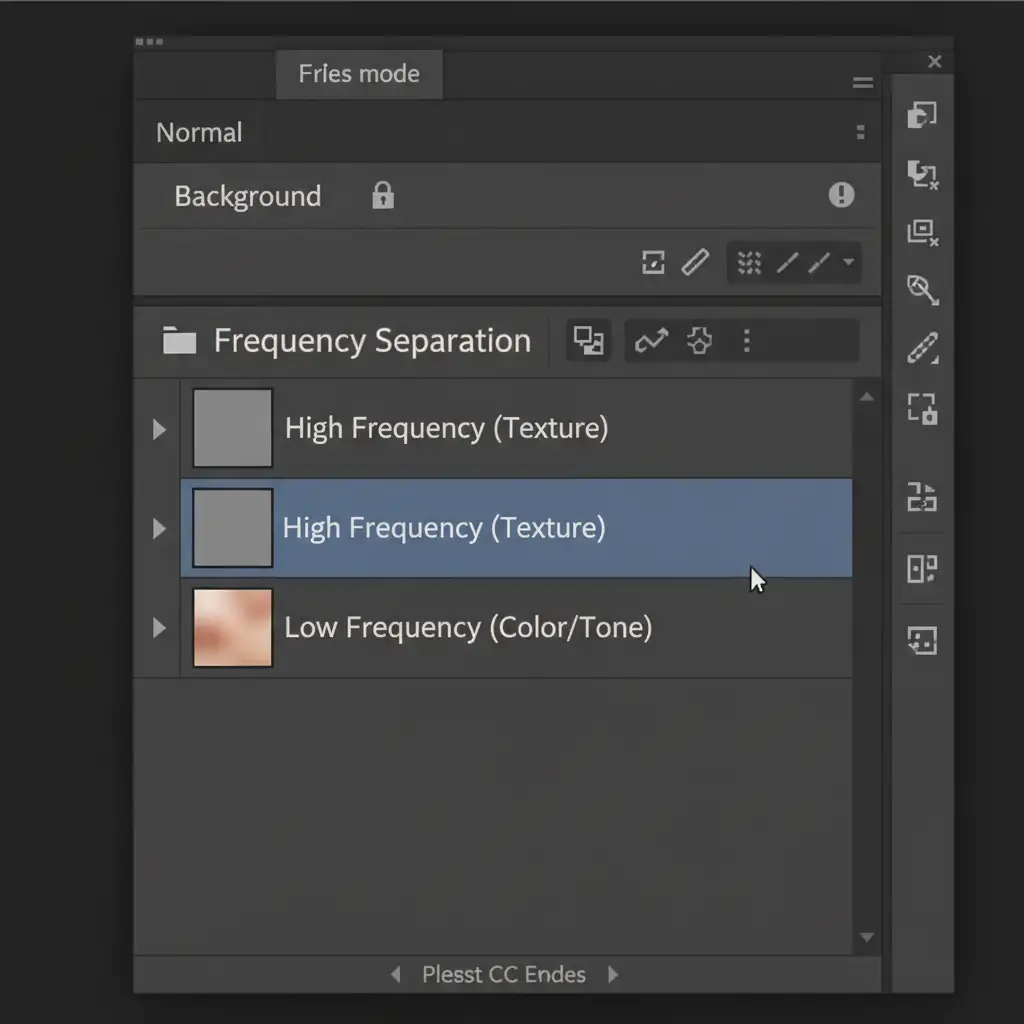This screenshot has height=1024, width=1024.
Task: Toggle the framed leaf icon in Background toolbar
Action: 653,262
